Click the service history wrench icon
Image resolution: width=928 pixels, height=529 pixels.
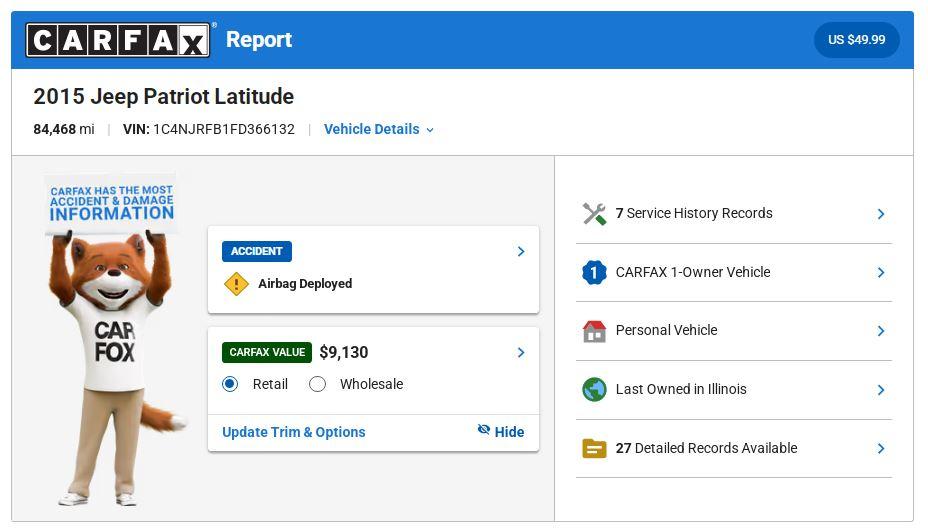594,214
